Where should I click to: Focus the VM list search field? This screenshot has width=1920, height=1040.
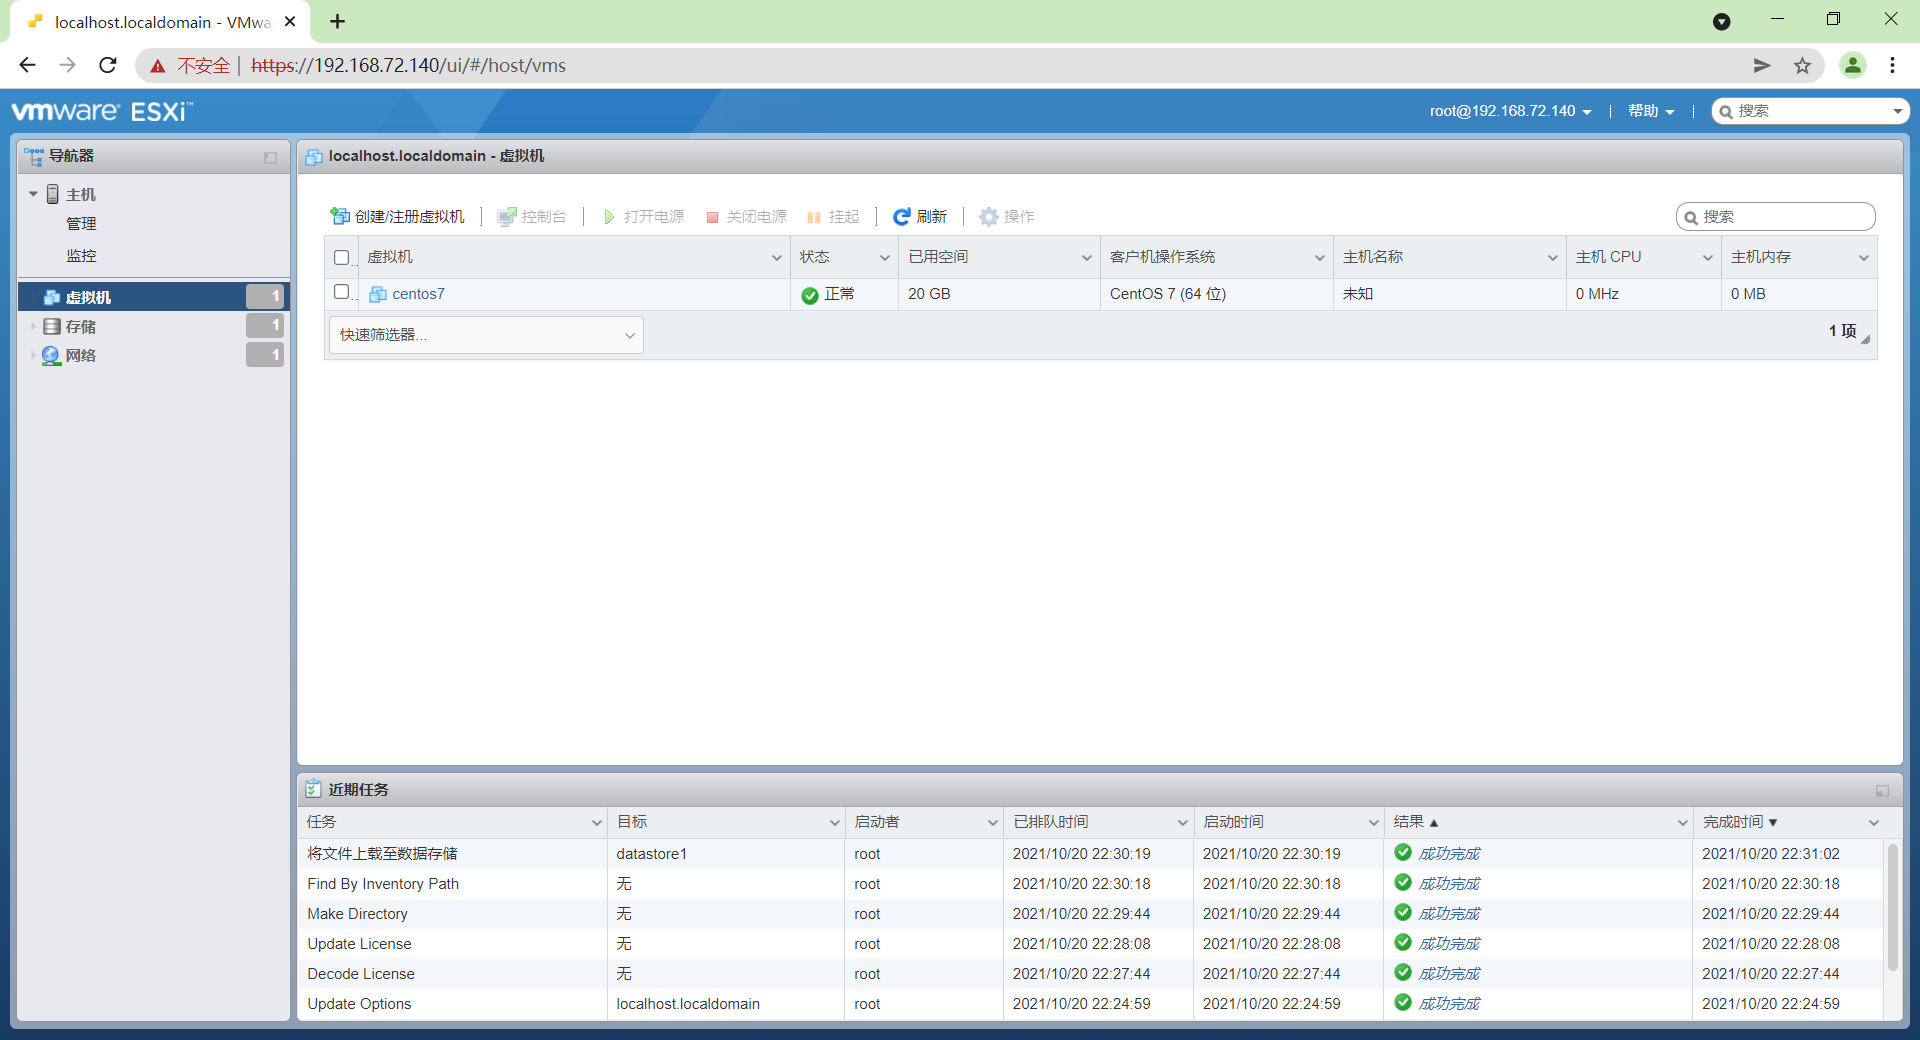1776,217
